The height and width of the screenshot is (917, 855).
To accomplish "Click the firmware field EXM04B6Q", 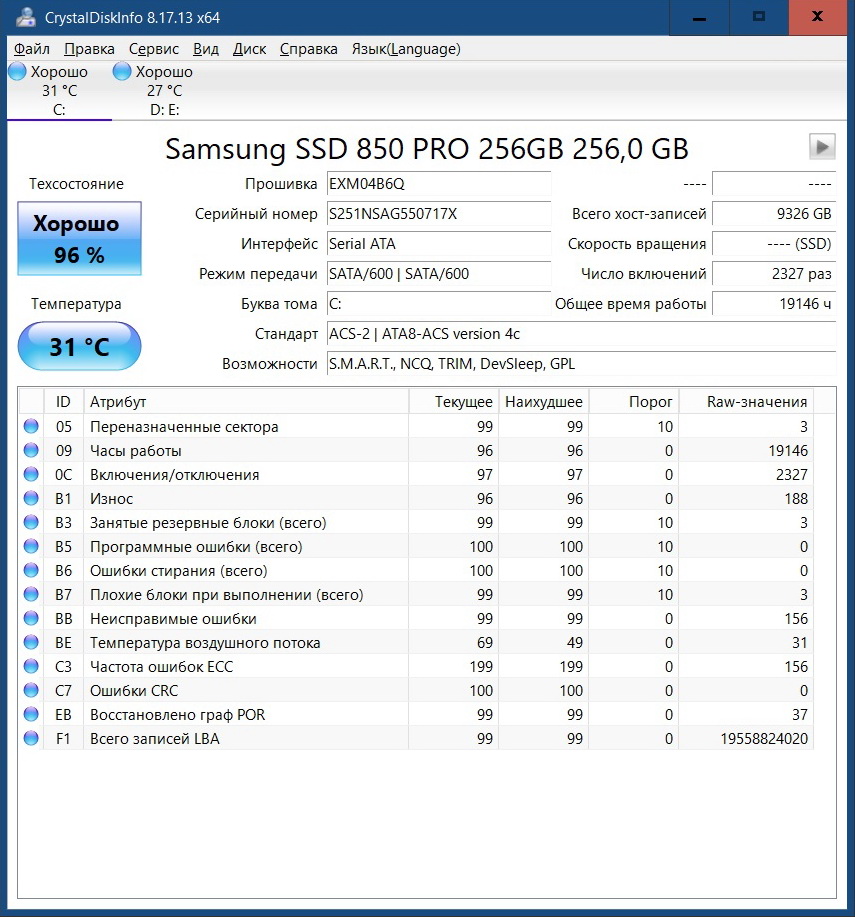I will coord(439,184).
